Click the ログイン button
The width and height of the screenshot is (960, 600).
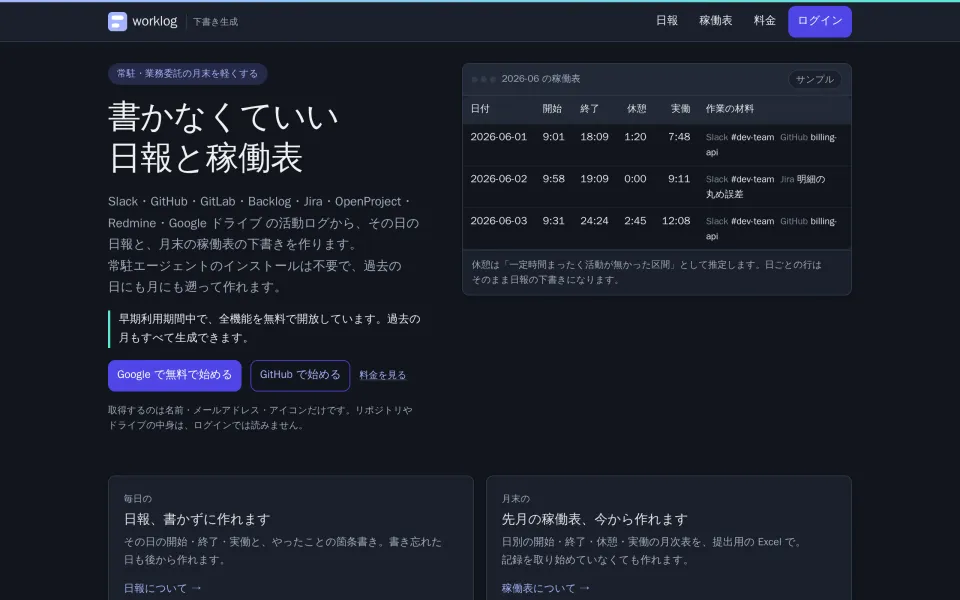click(820, 21)
